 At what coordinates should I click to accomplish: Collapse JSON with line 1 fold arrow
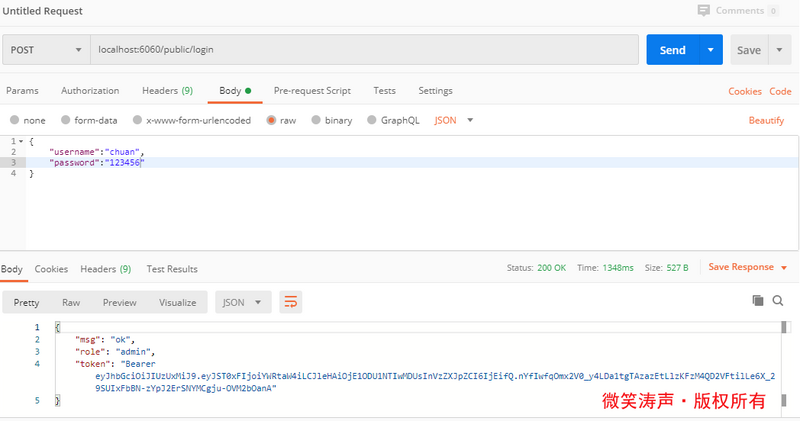[21, 141]
